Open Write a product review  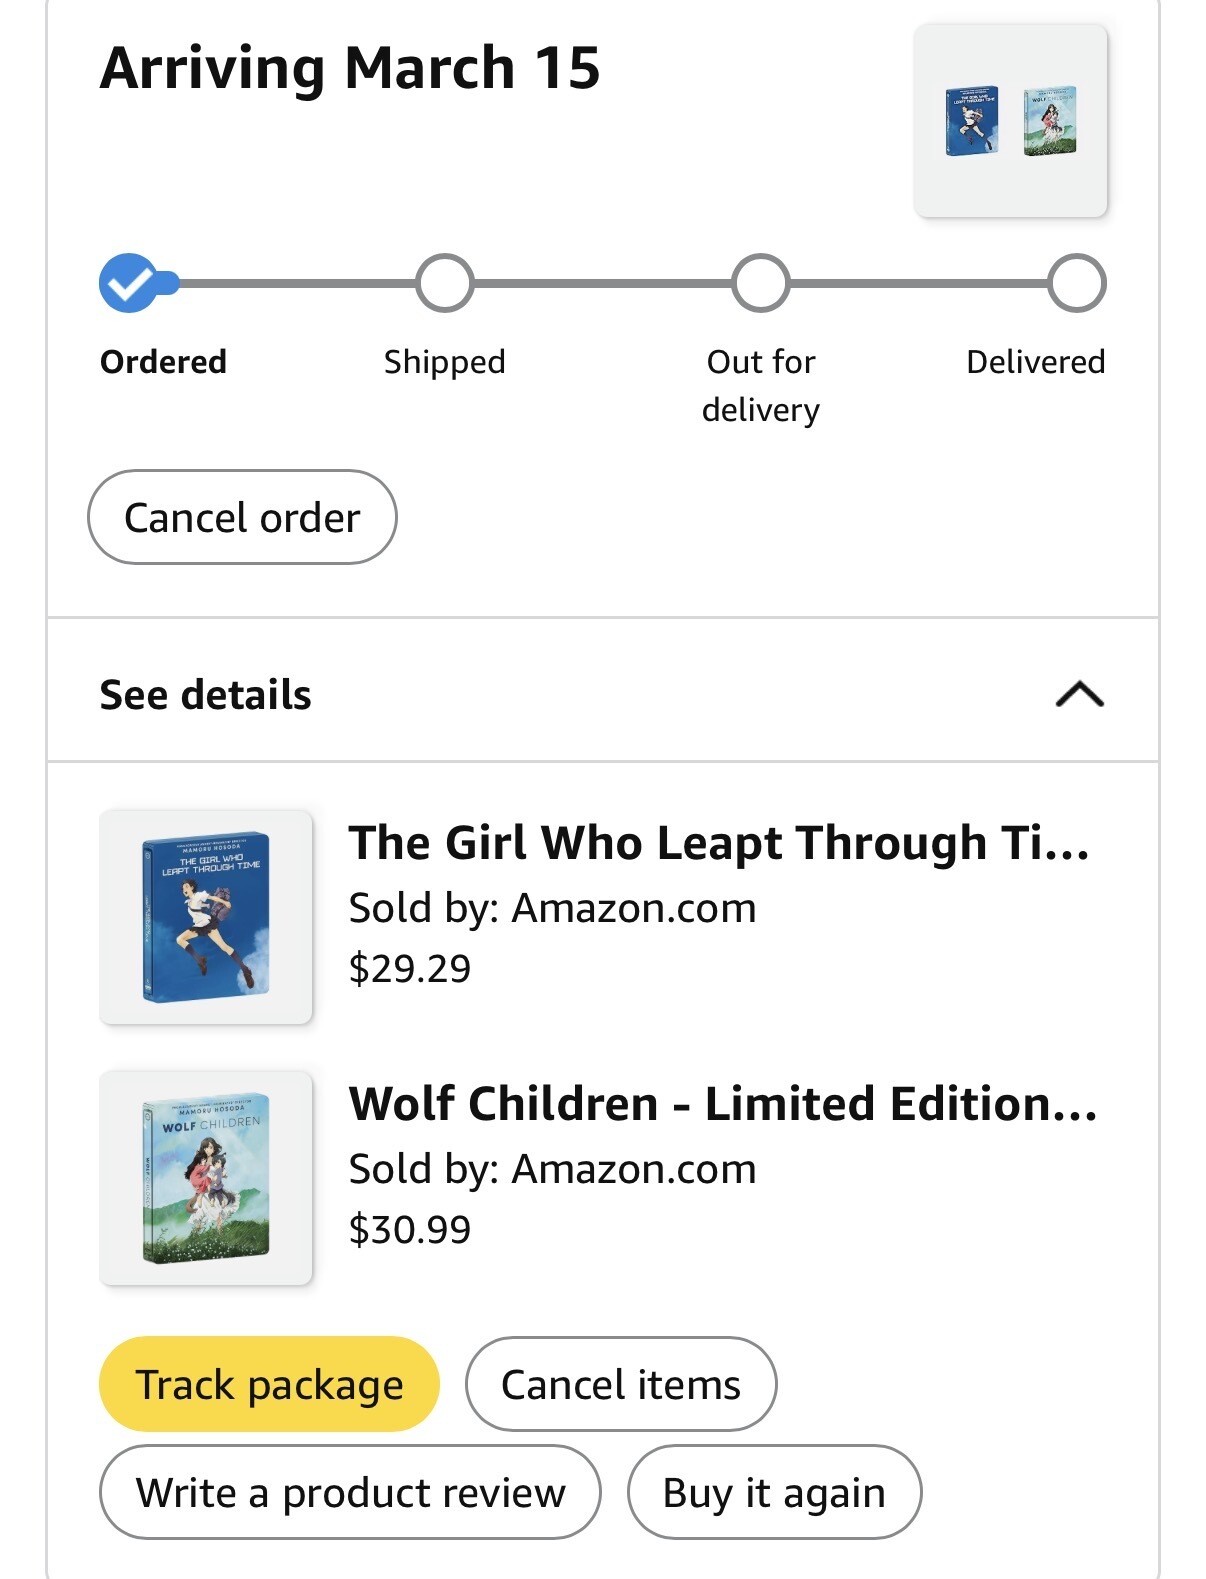350,1493
